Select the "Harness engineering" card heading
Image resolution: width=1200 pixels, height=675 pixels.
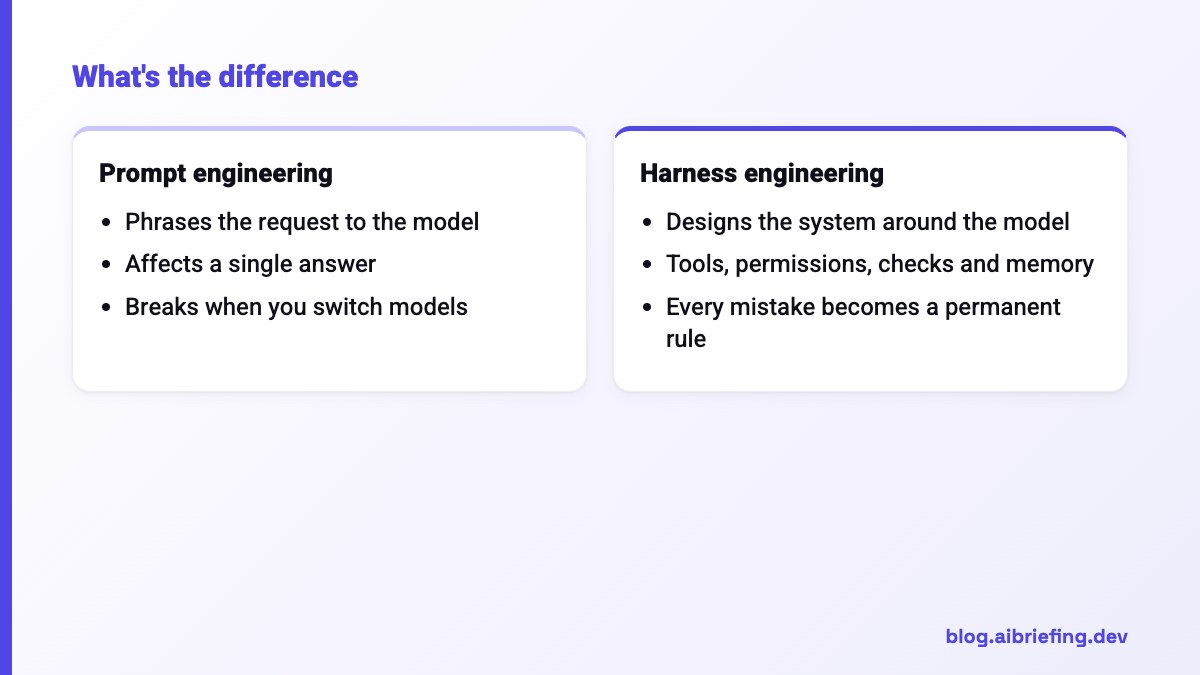pyautogui.click(x=762, y=173)
